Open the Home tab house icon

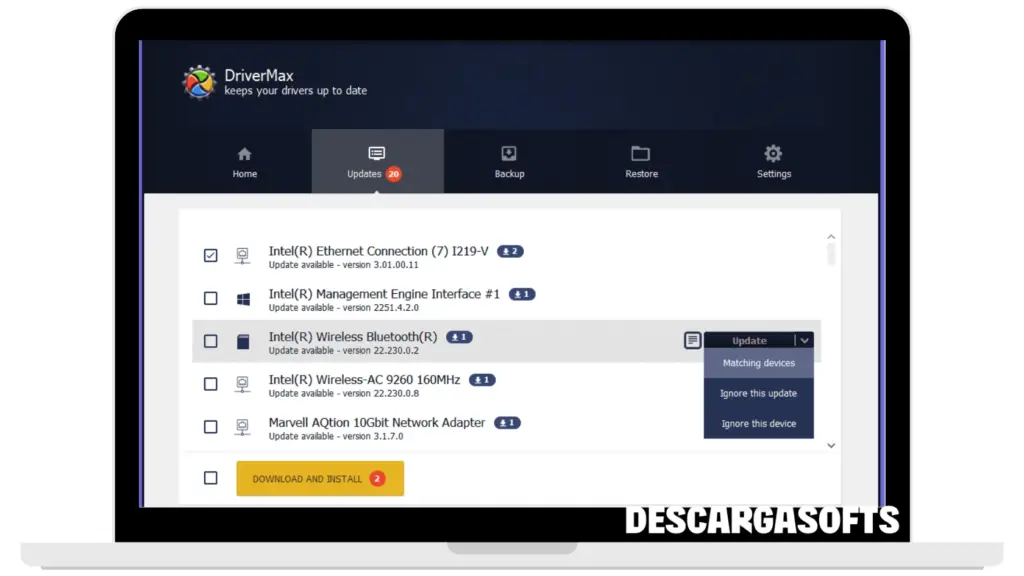point(244,152)
